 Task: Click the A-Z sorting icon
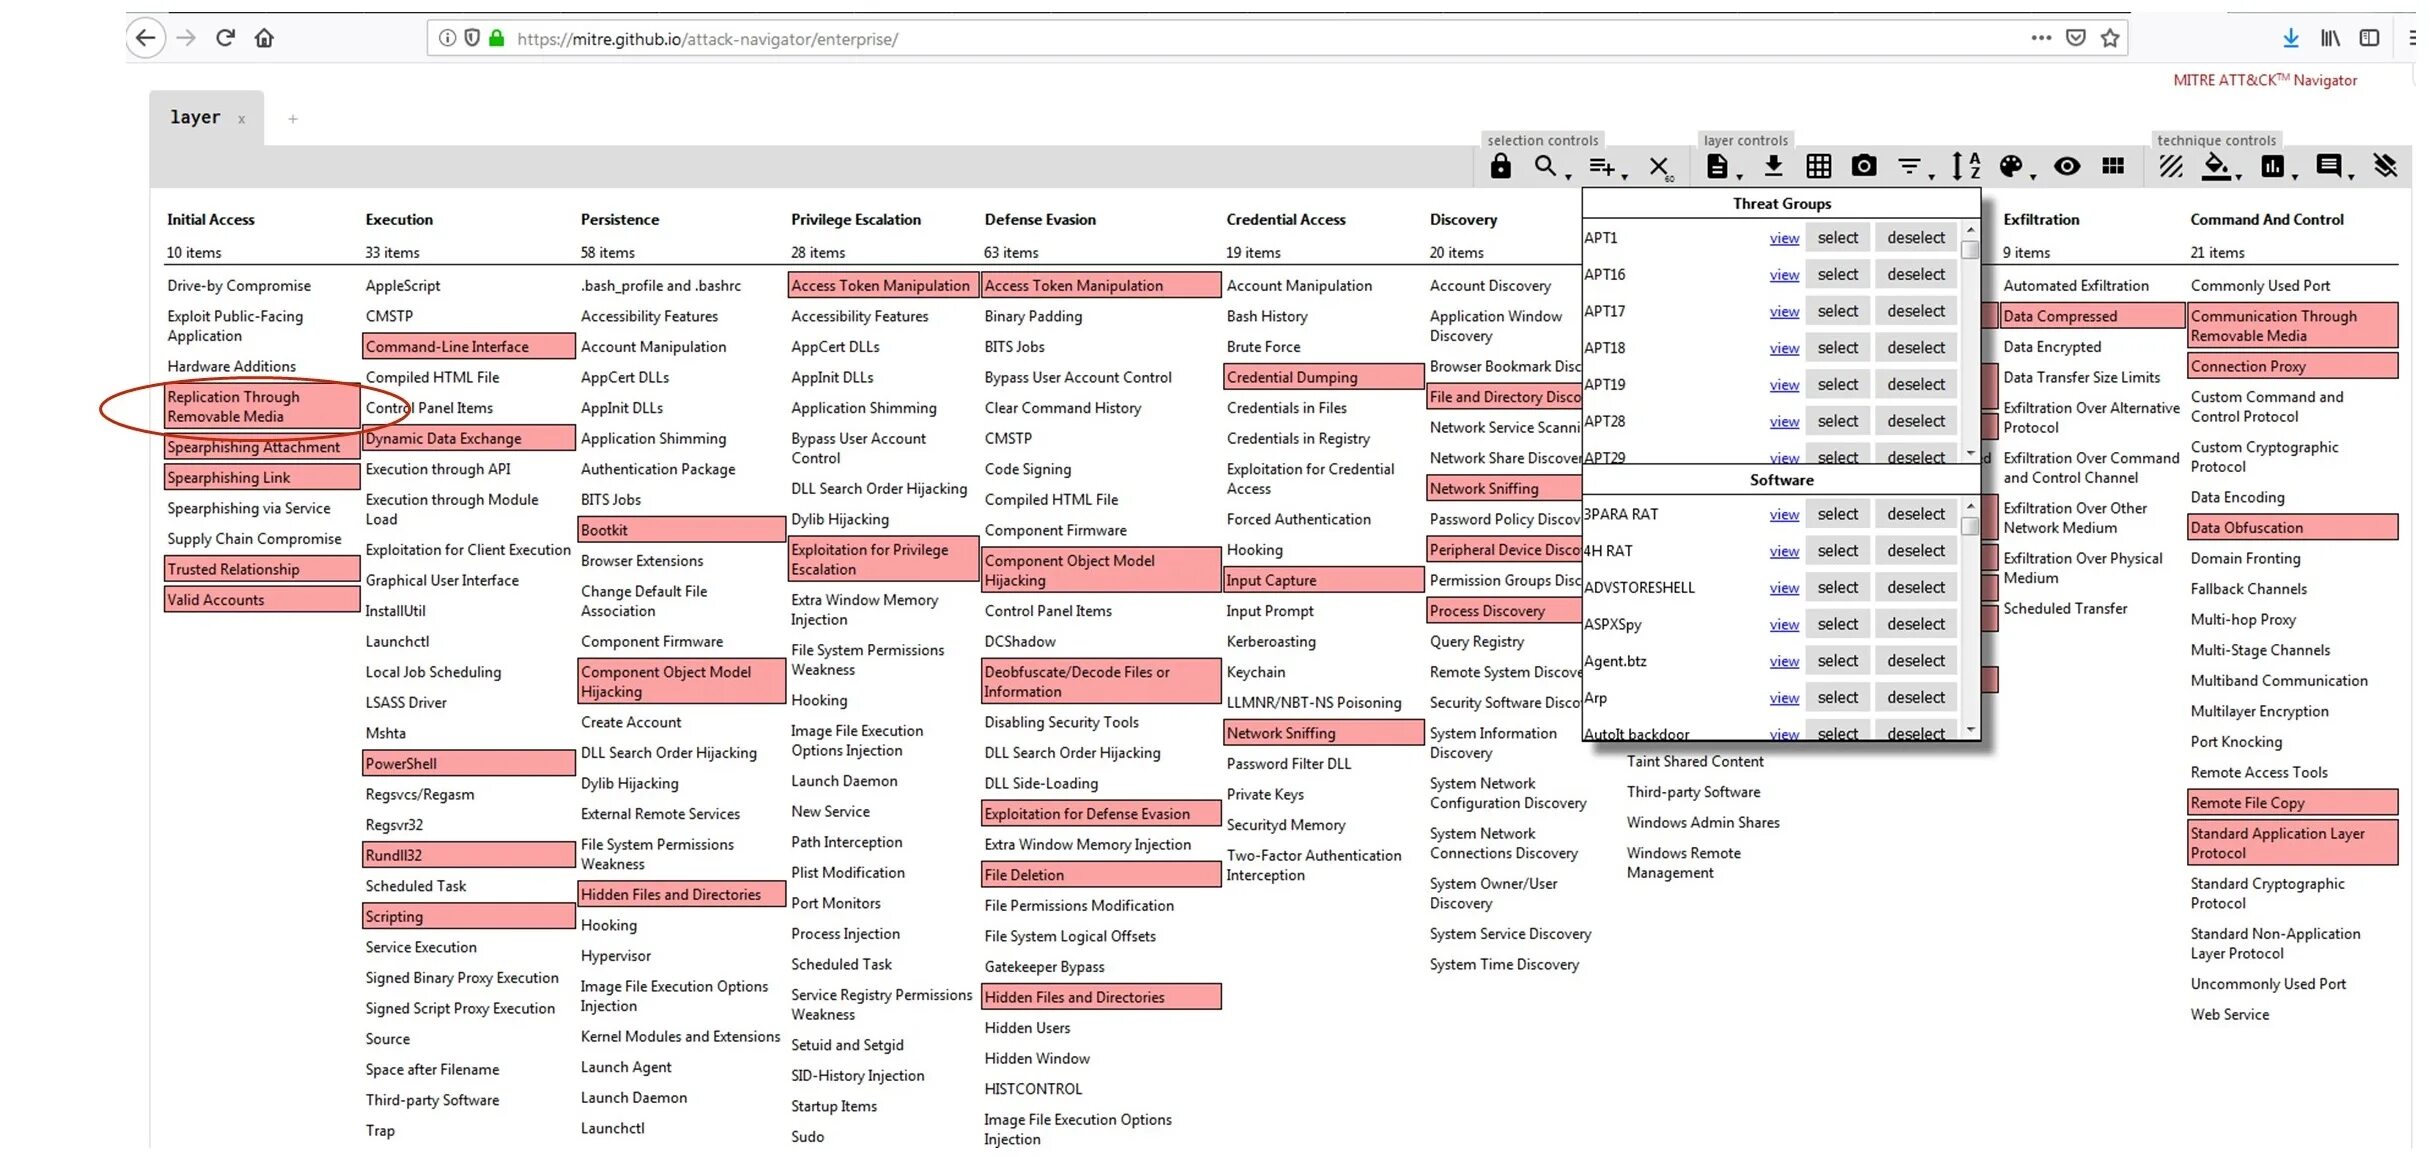[x=1965, y=166]
